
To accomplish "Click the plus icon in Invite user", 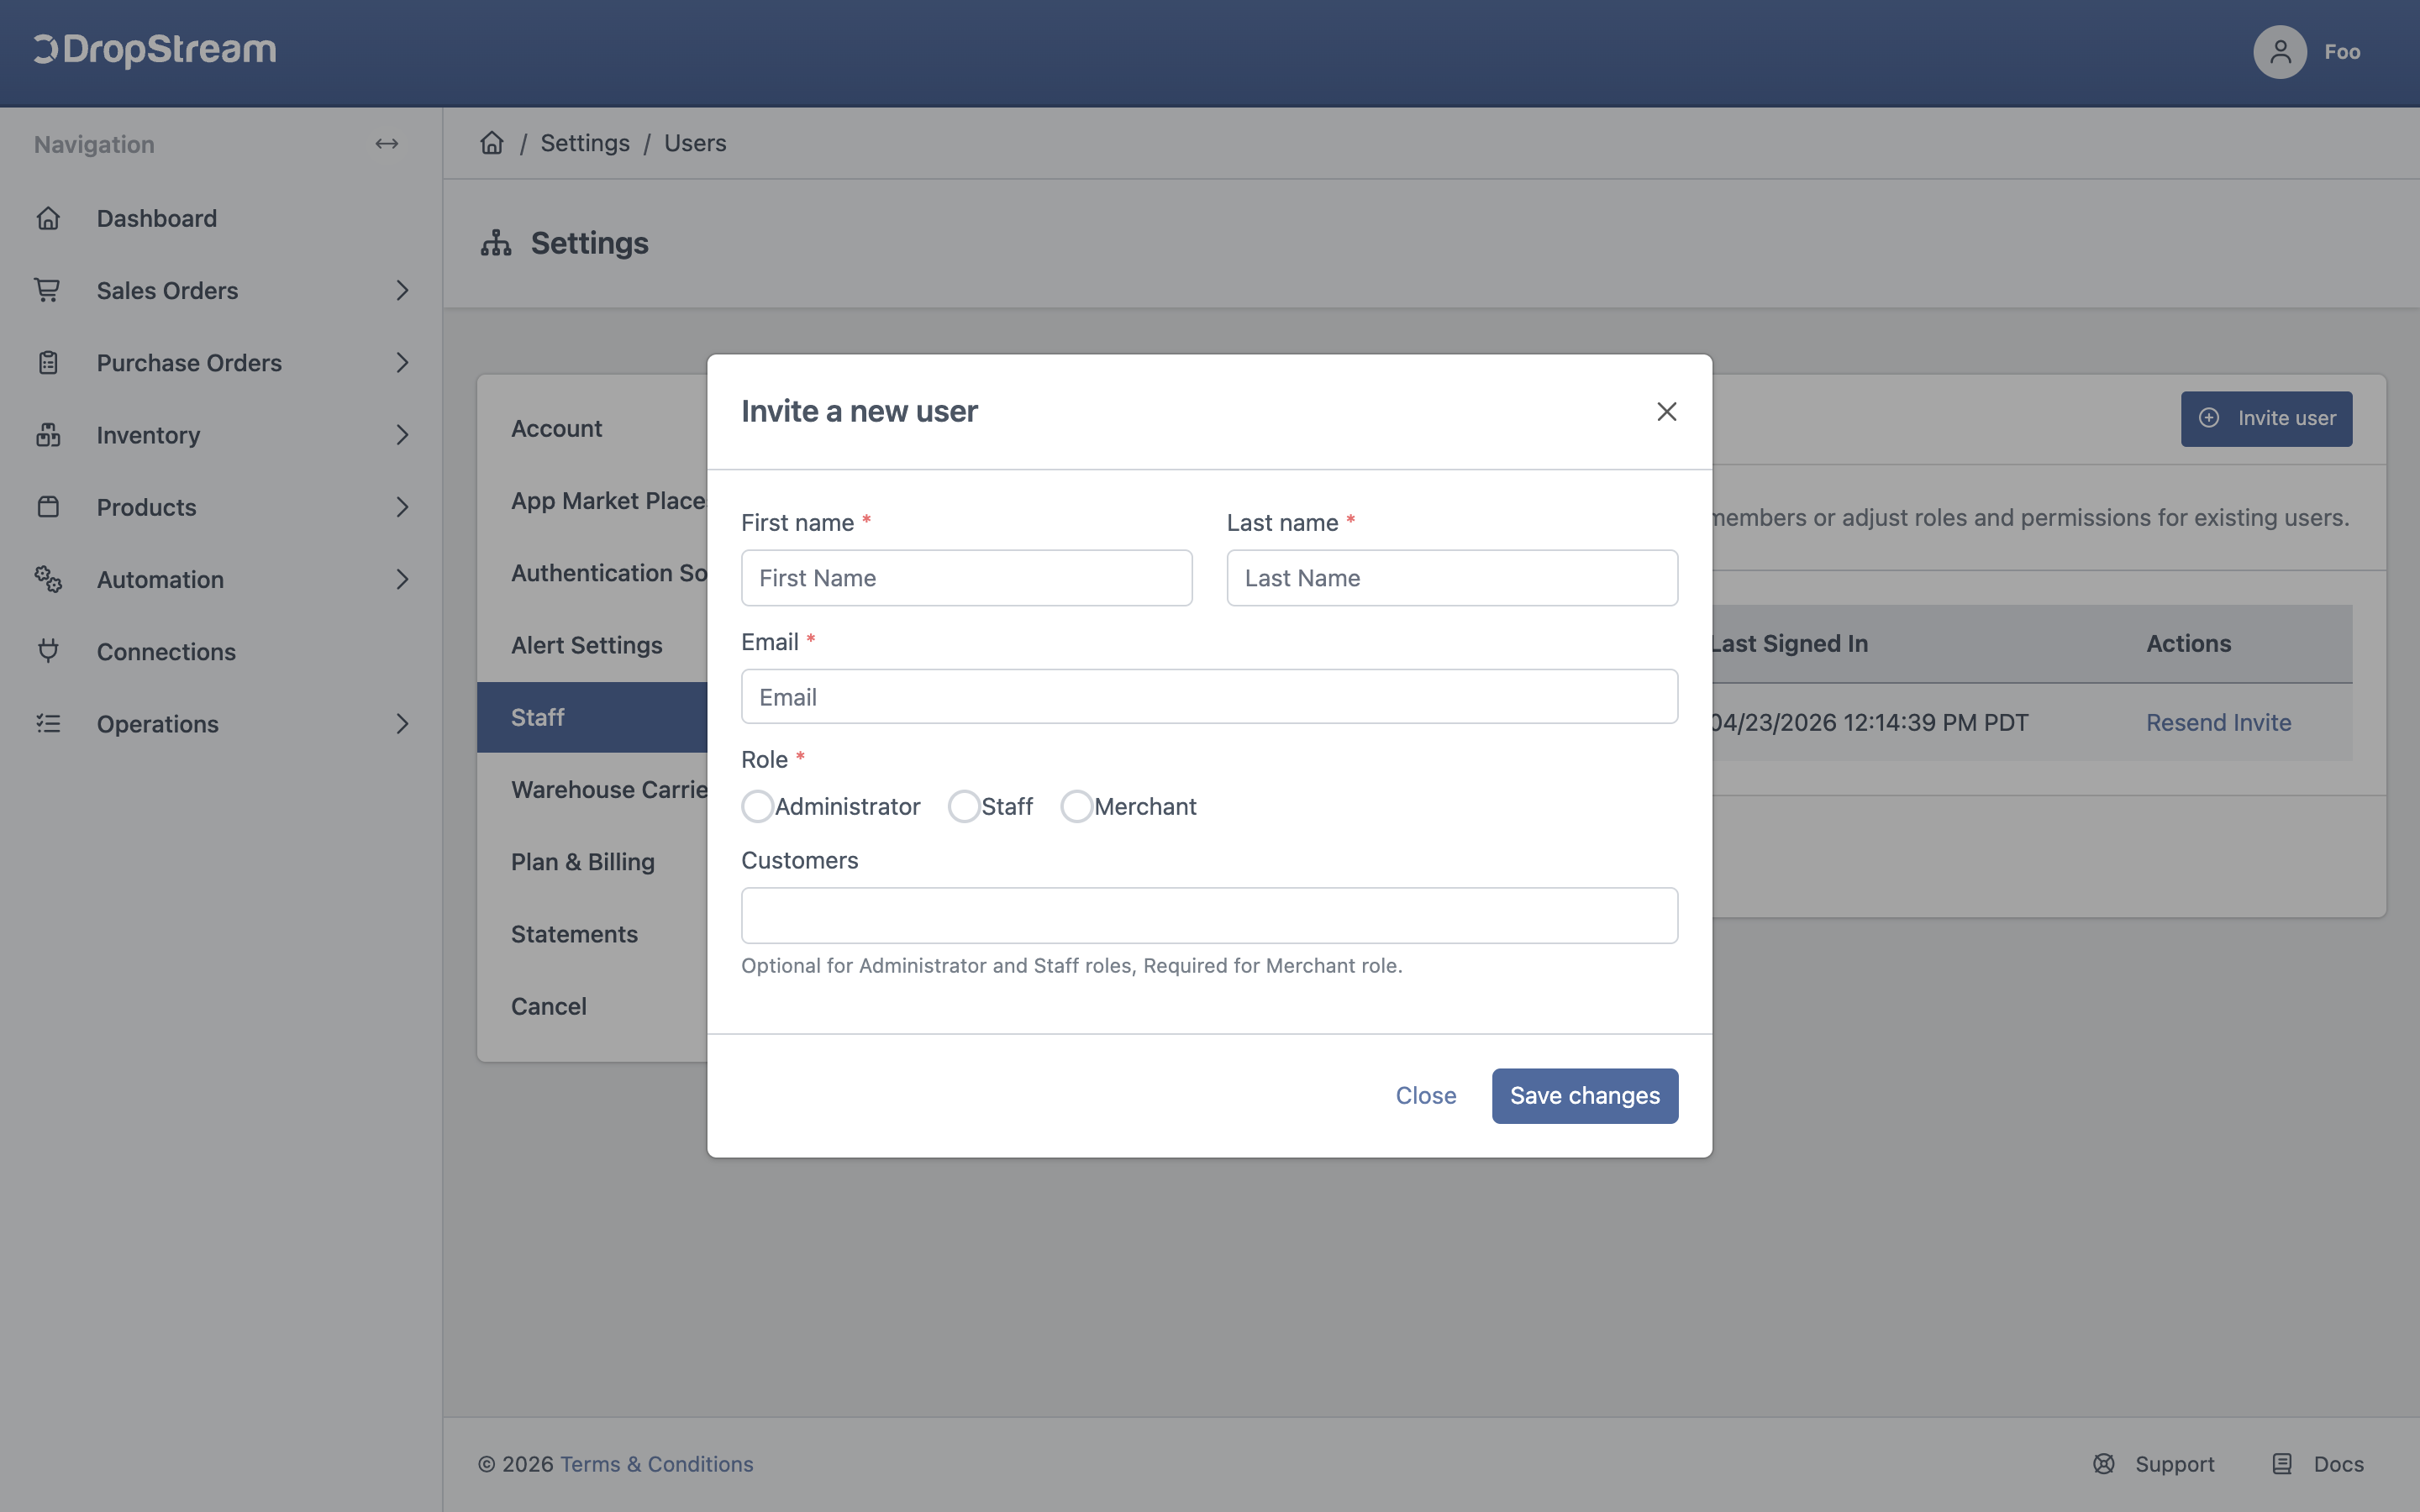I will 2209,418.
